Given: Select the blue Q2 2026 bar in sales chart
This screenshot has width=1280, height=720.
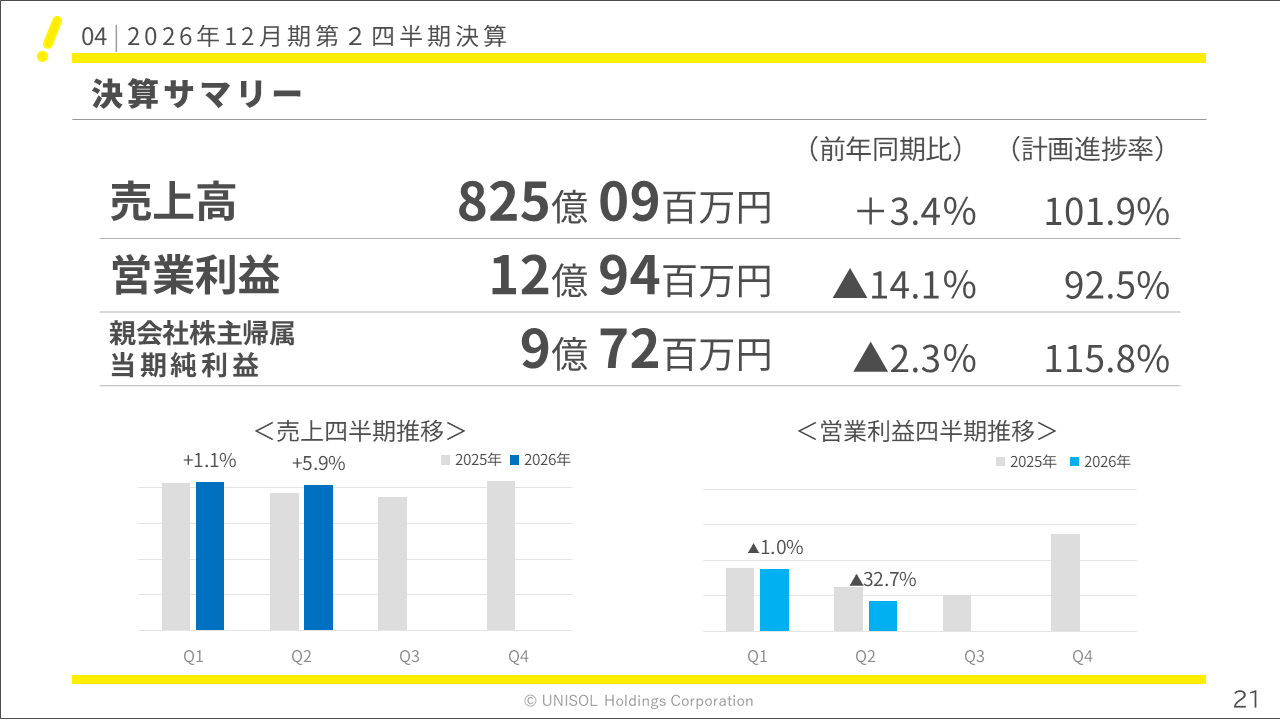Looking at the screenshot, I should click(x=318, y=558).
